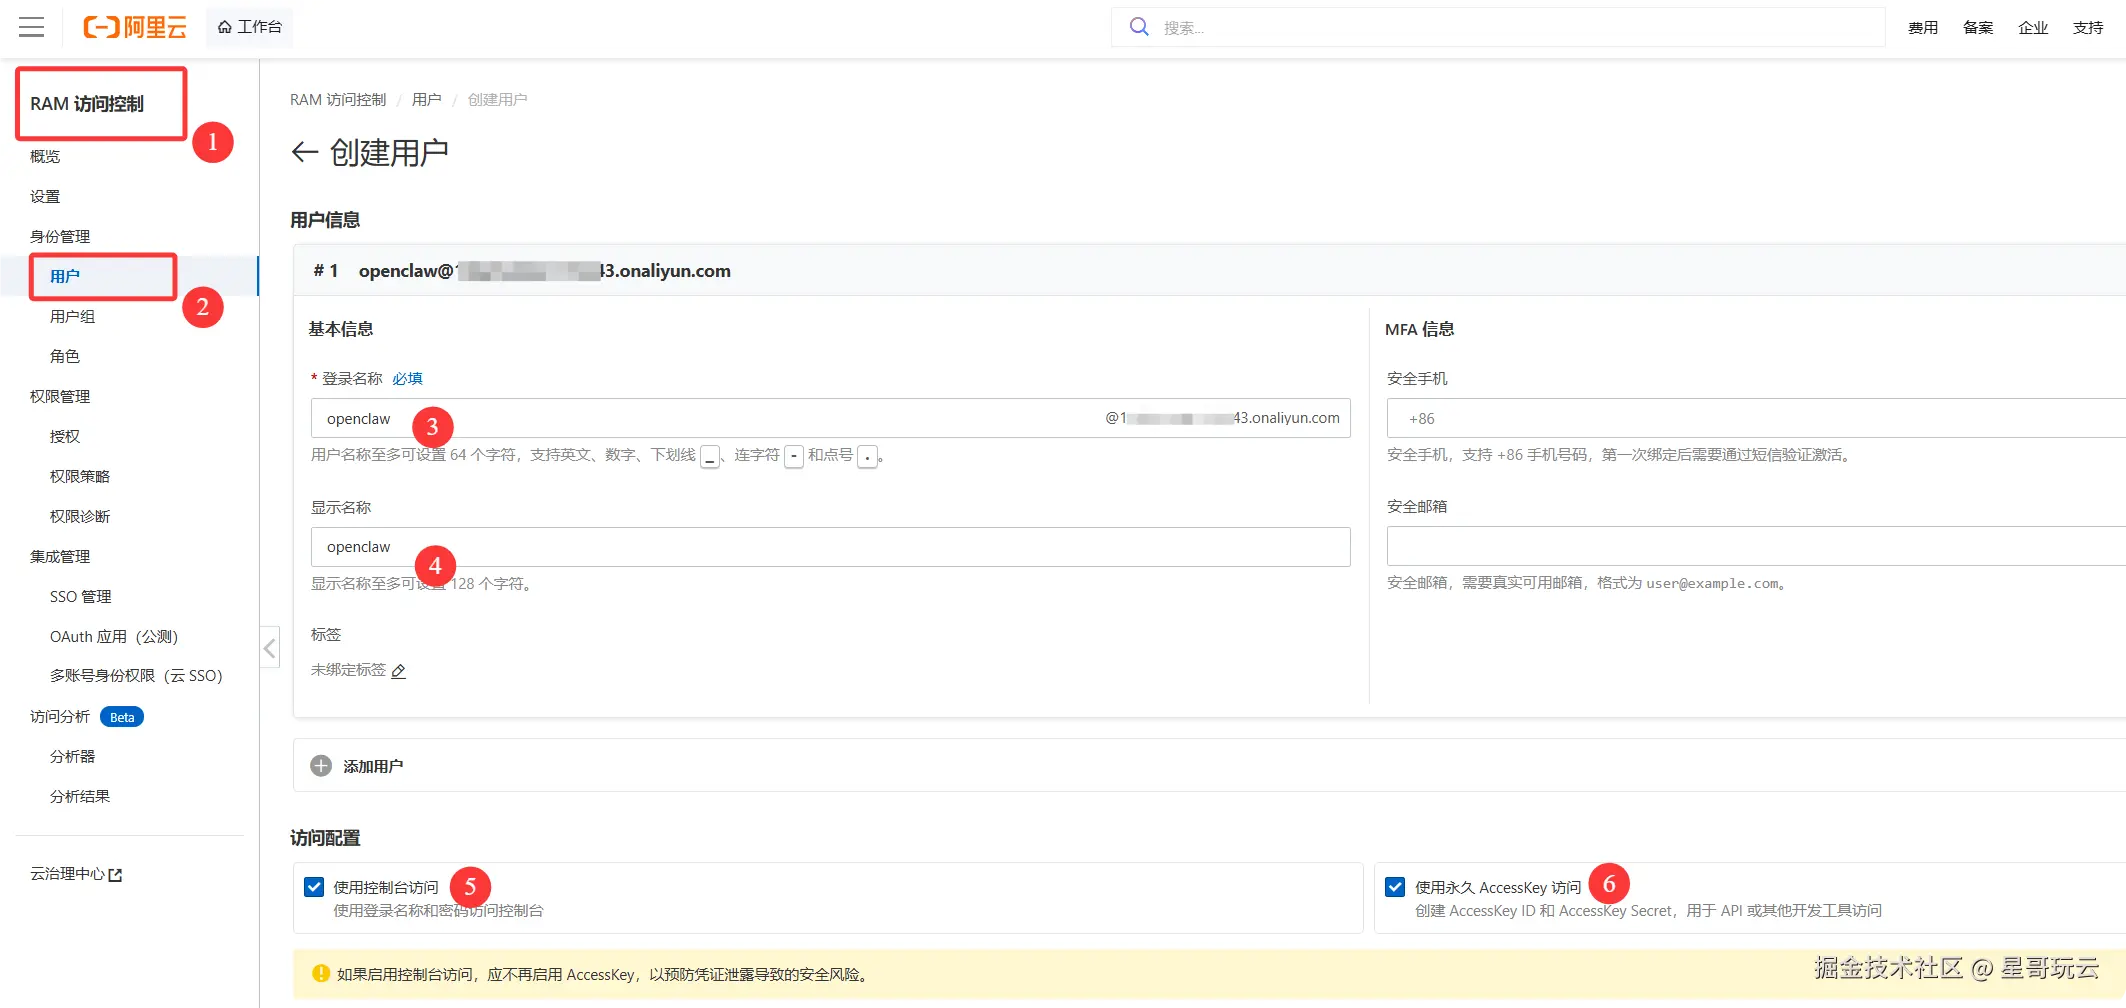Open 分析结果 in the sidebar

(x=80, y=796)
